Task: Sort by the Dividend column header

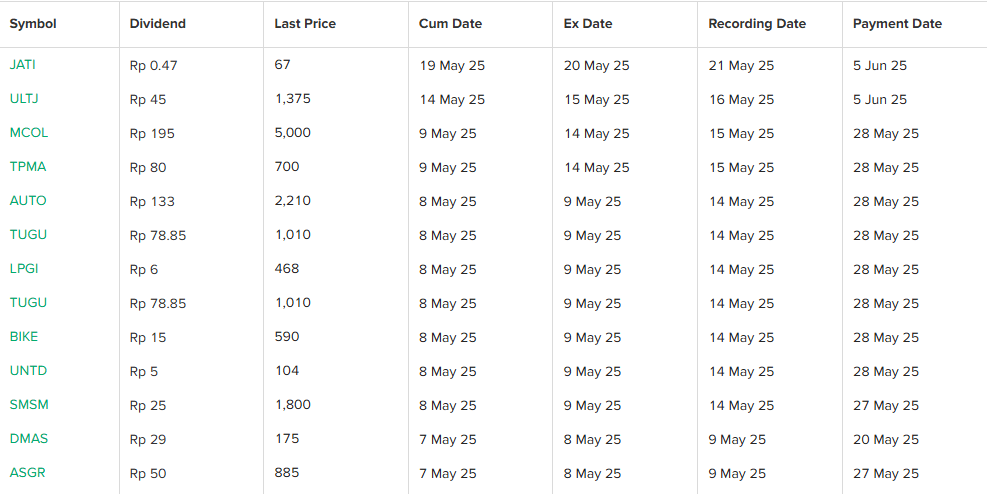Action: coord(157,24)
